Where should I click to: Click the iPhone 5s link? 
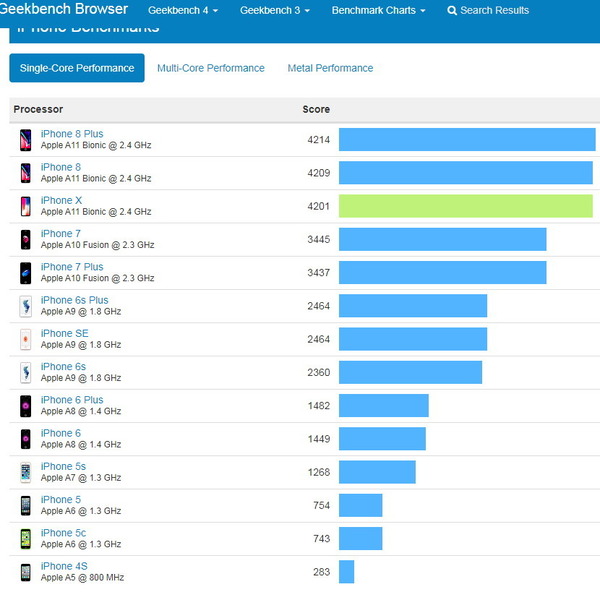(63, 466)
